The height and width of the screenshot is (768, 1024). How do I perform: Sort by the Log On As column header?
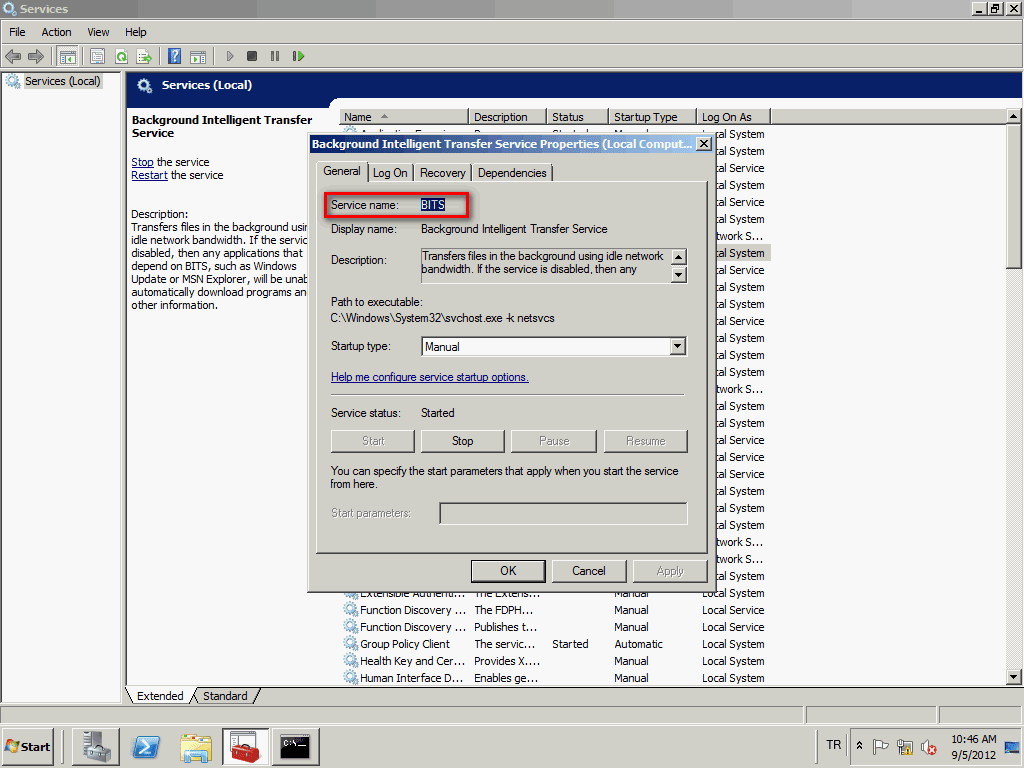click(734, 117)
